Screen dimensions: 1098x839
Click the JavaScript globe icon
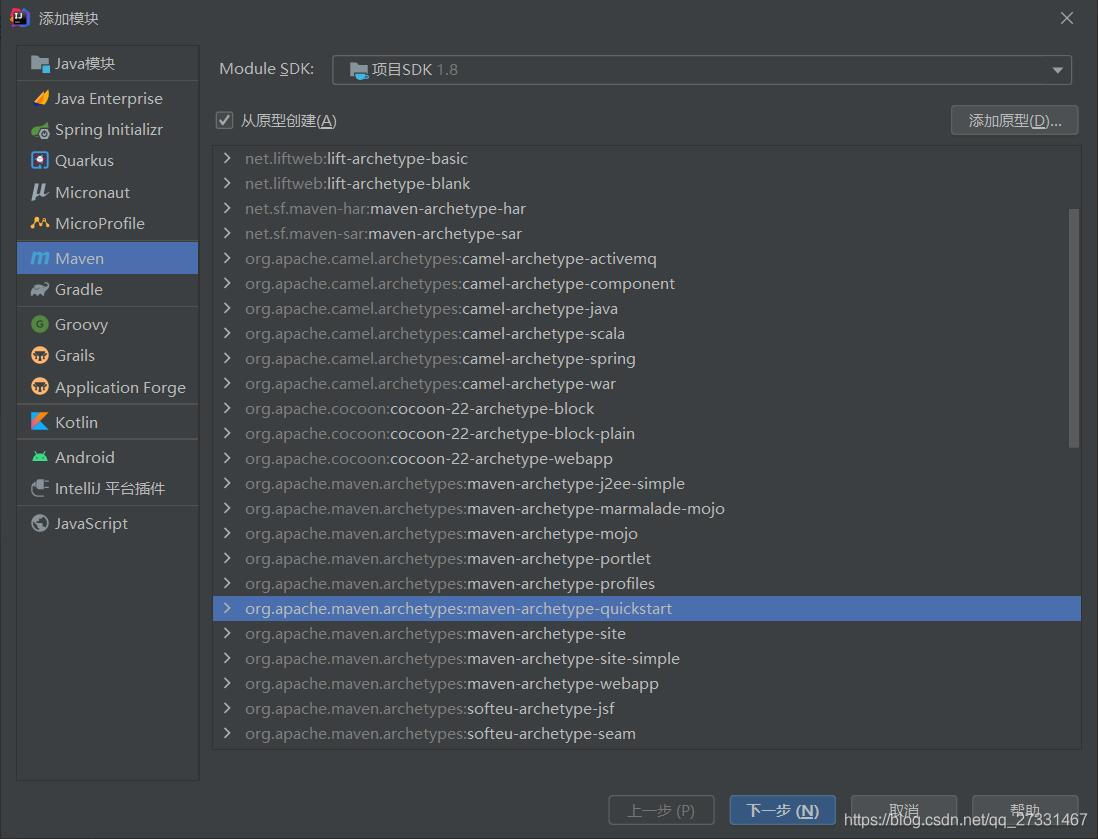[40, 523]
